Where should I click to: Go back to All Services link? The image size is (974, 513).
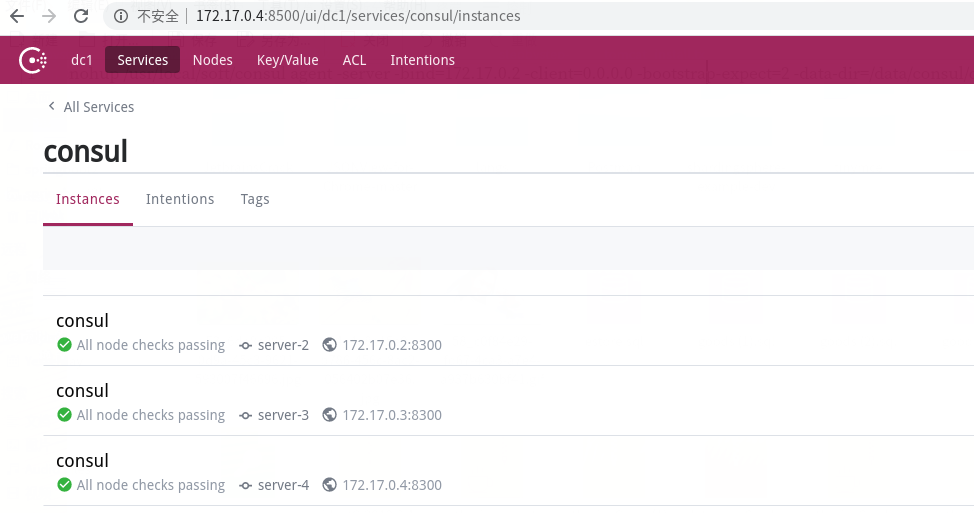pos(99,107)
